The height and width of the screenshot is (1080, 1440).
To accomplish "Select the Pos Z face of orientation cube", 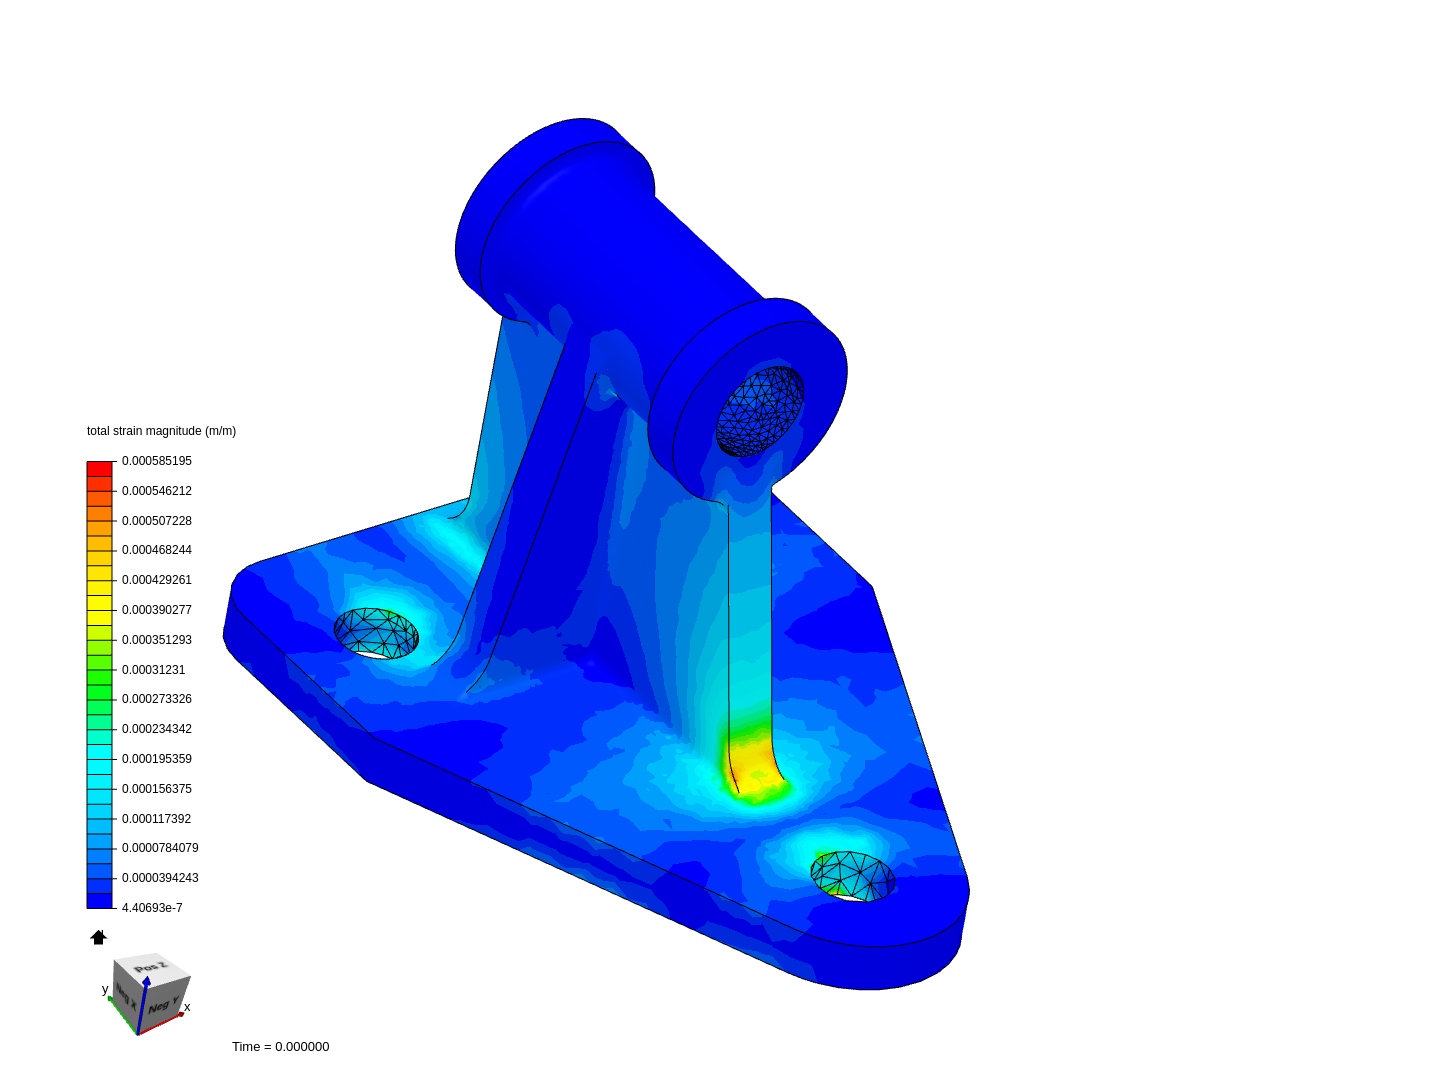I will coord(152,967).
